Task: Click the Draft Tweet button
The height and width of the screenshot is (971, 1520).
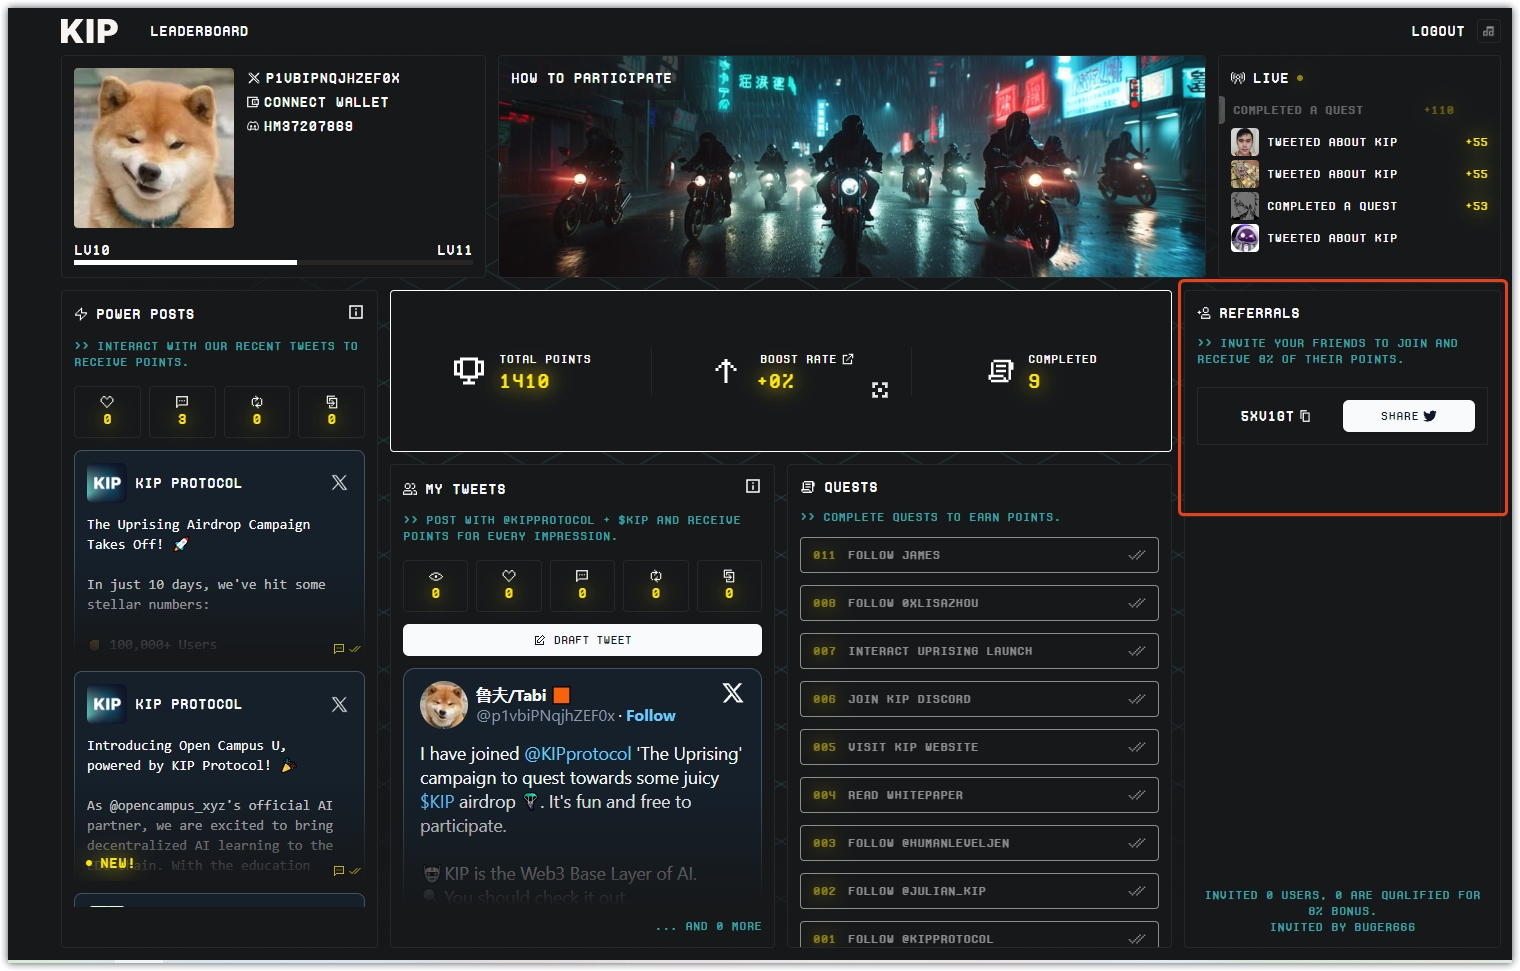Action: pos(582,640)
